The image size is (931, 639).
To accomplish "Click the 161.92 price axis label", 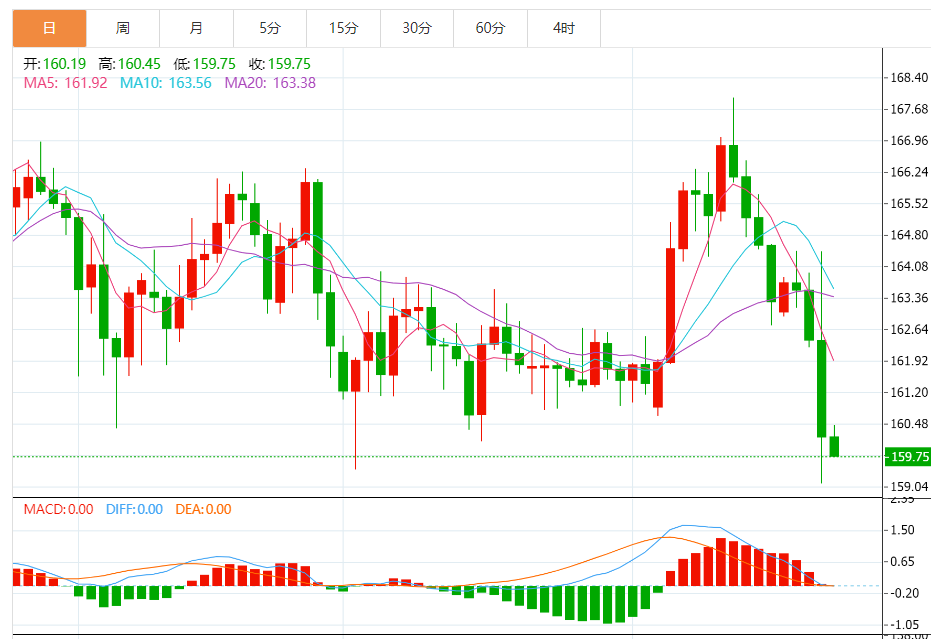I will pyautogui.click(x=908, y=360).
